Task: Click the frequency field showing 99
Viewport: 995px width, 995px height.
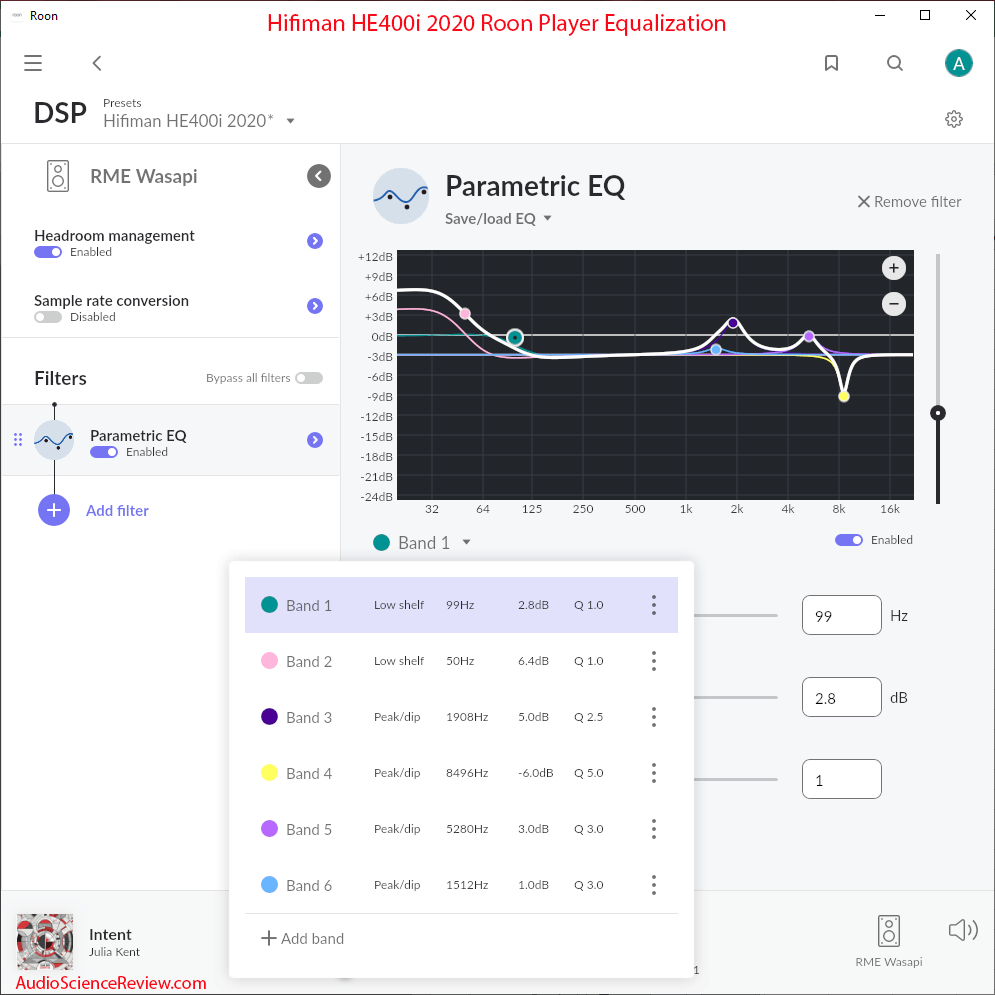Action: [841, 615]
